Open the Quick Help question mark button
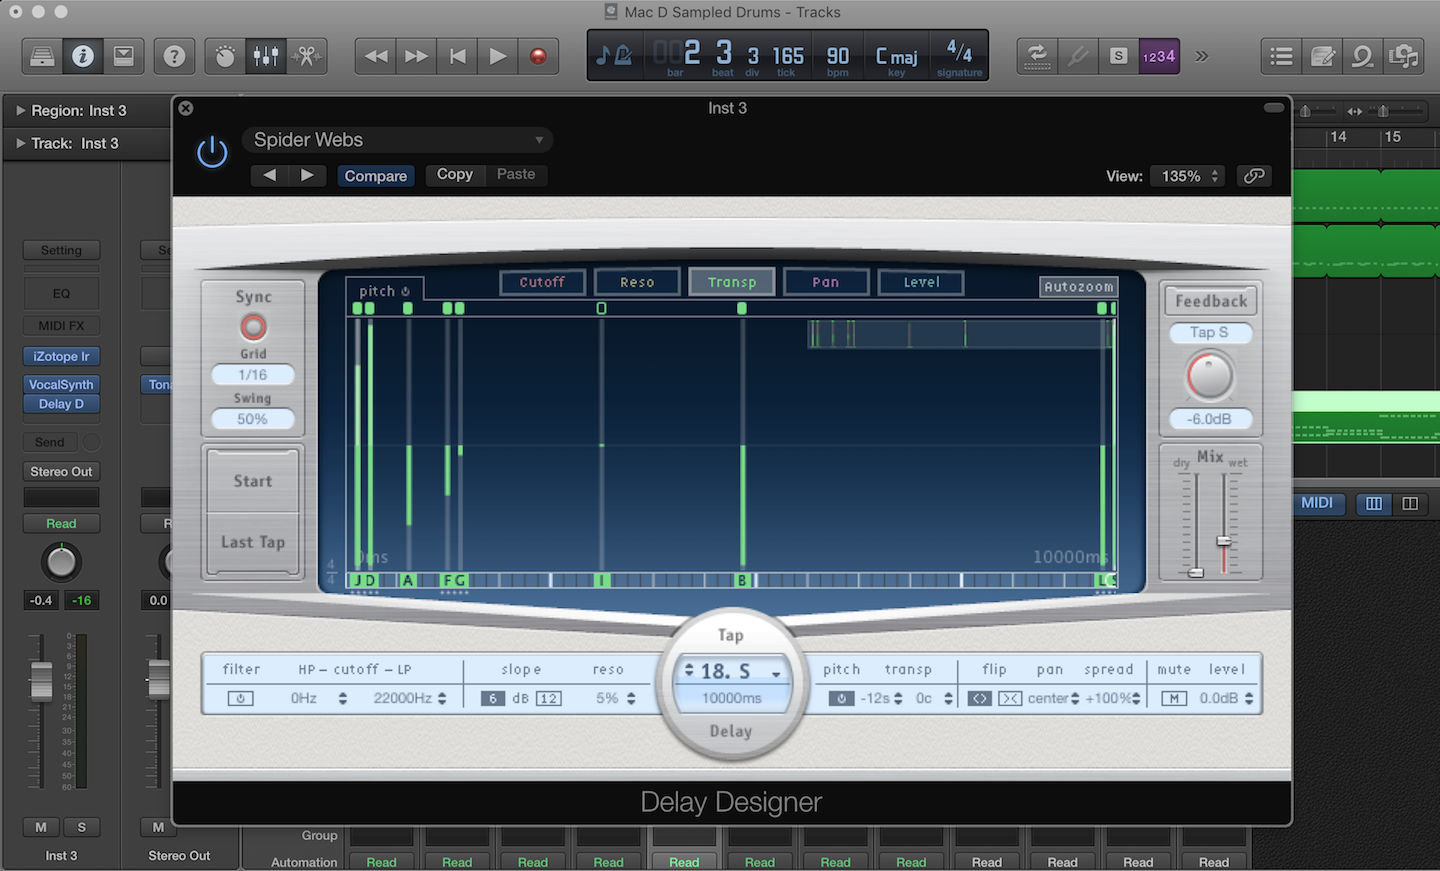 174,56
